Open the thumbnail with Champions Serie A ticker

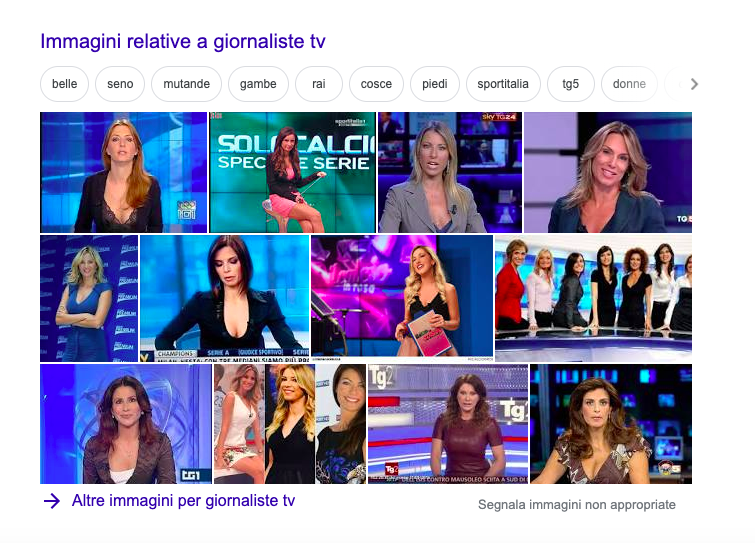pos(224,298)
